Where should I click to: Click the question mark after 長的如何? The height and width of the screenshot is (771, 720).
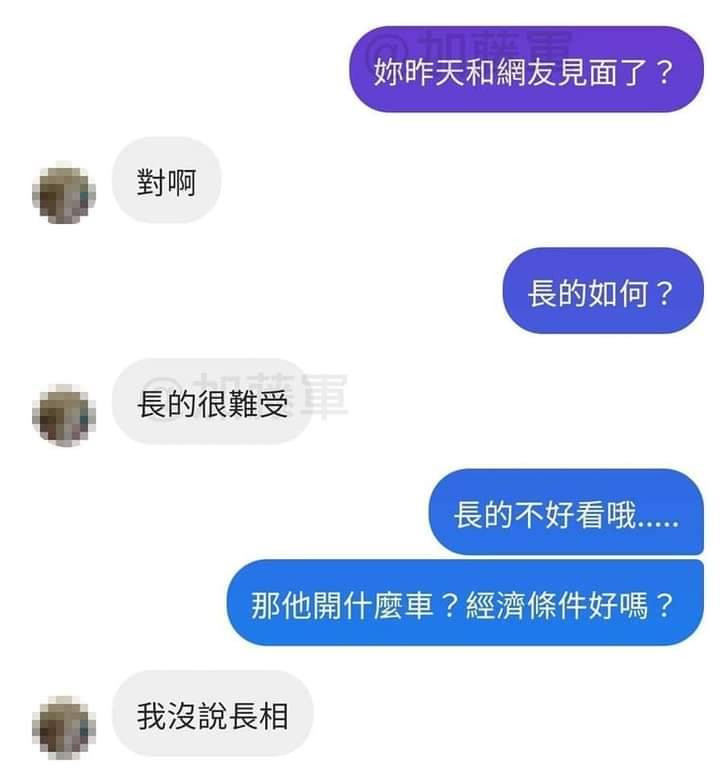pos(664,294)
